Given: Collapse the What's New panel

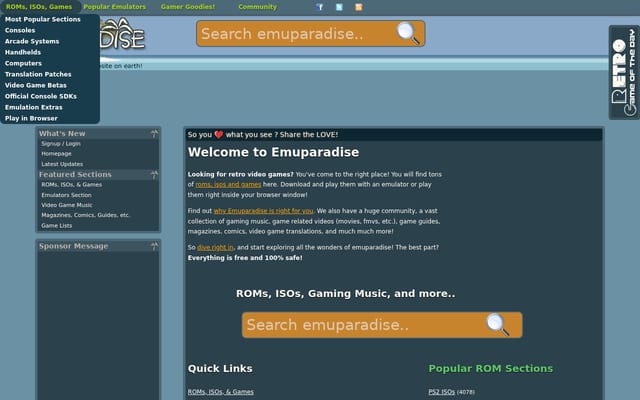Looking at the screenshot, I should click(154, 133).
